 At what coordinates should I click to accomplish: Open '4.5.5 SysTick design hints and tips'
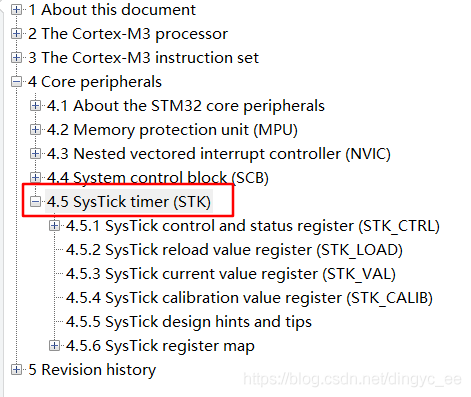189,322
